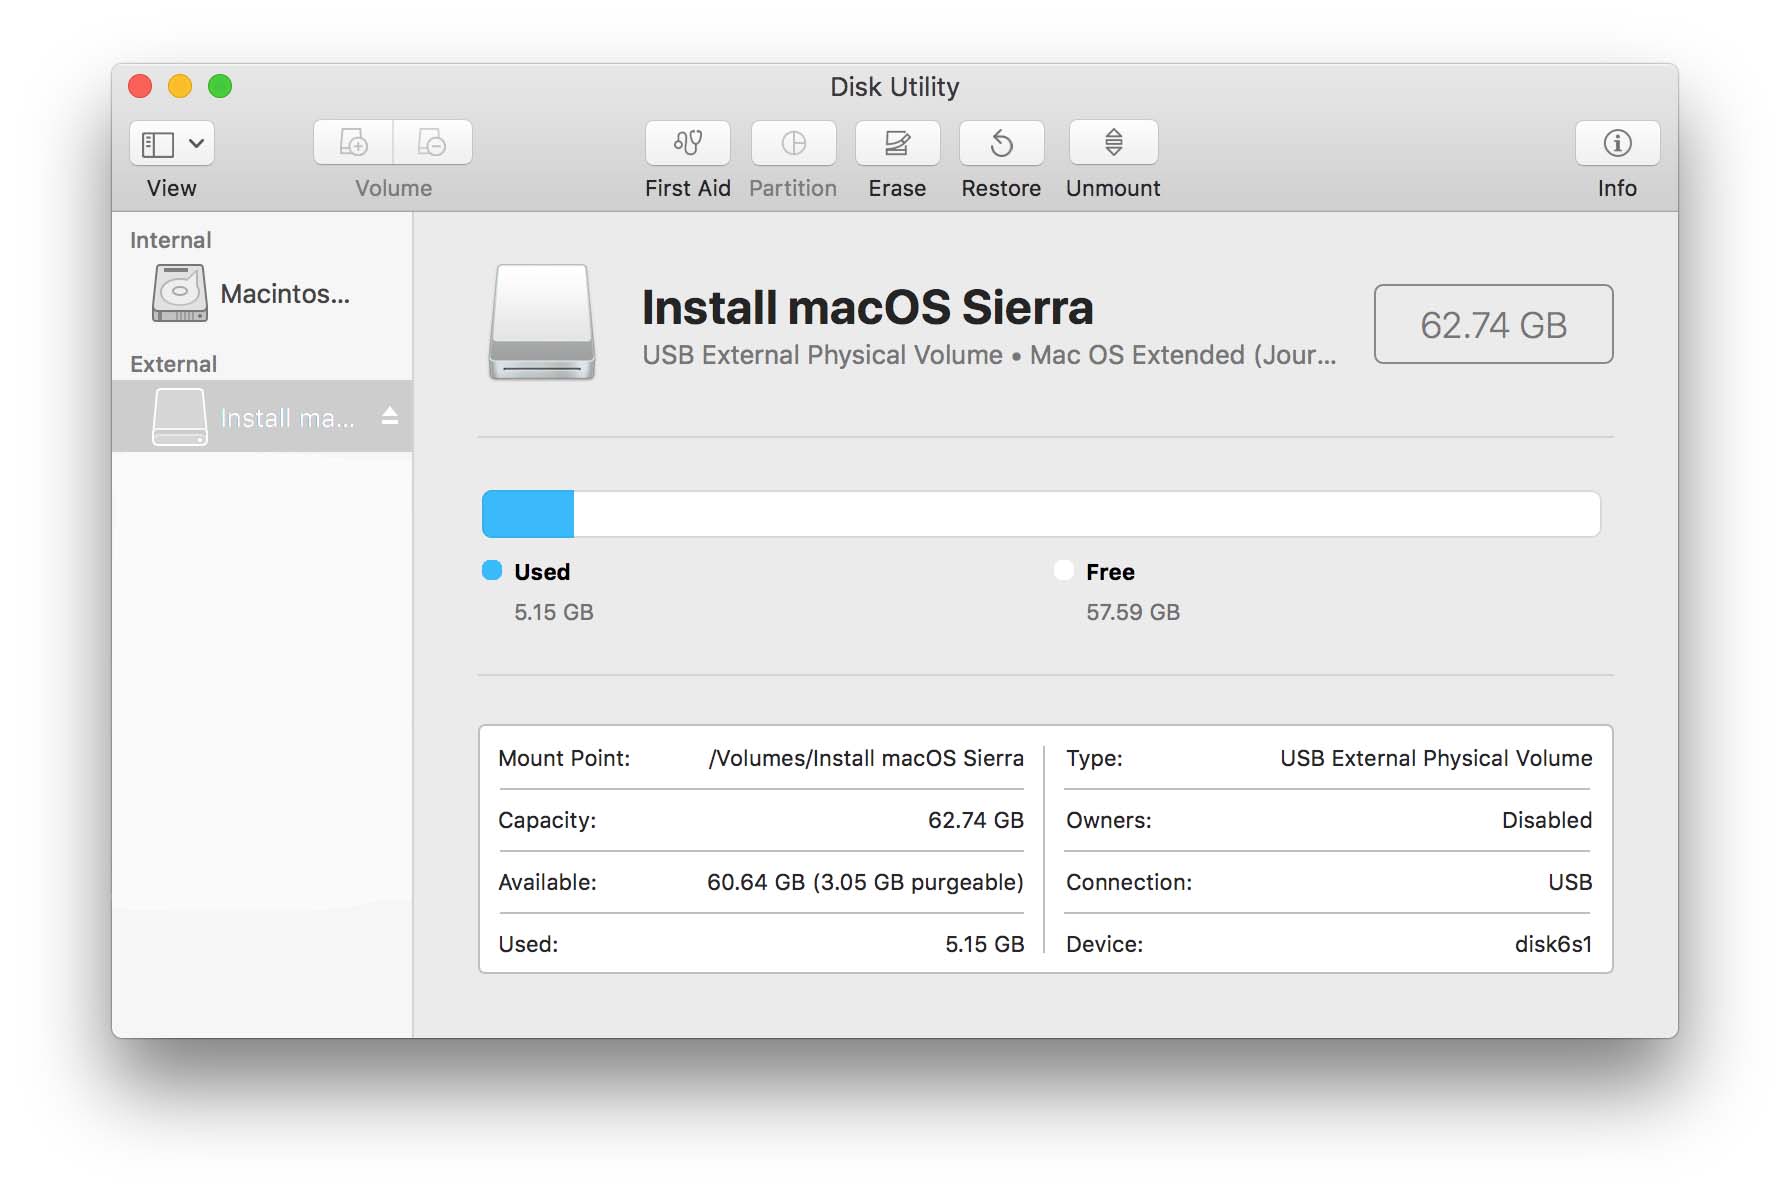Close the Disk Utility window

[x=140, y=86]
